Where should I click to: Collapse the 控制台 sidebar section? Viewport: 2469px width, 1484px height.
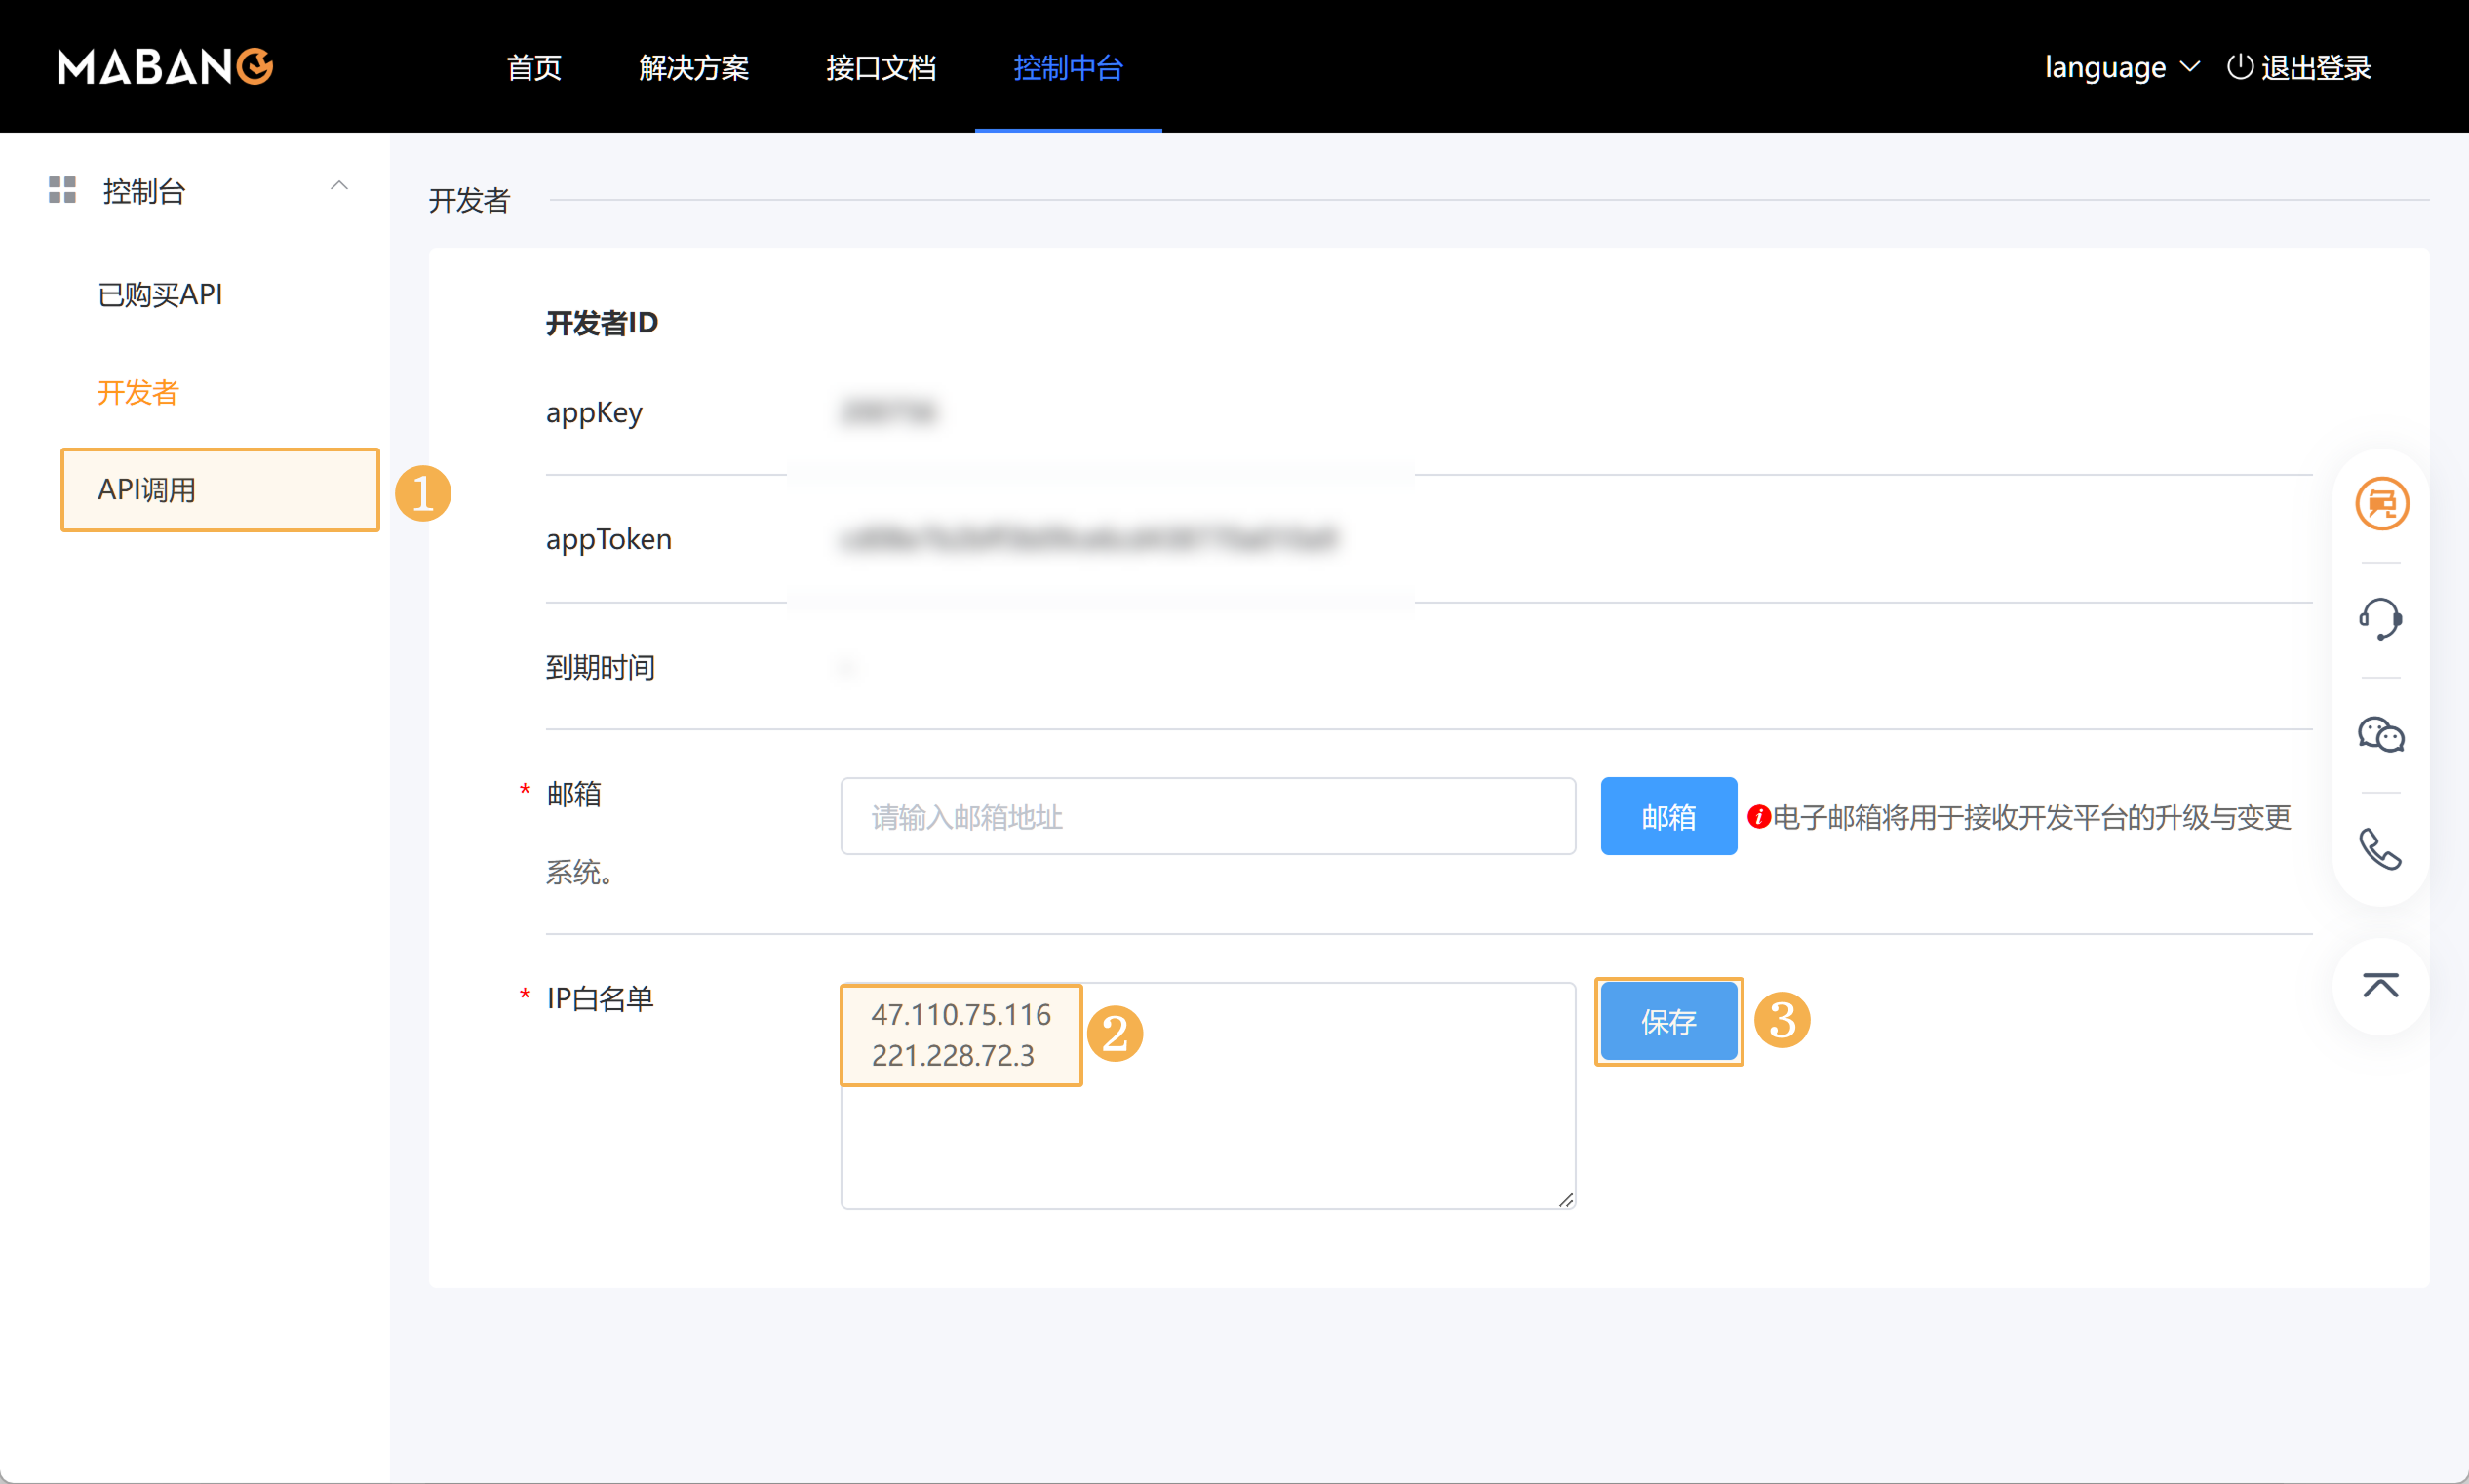[x=339, y=186]
